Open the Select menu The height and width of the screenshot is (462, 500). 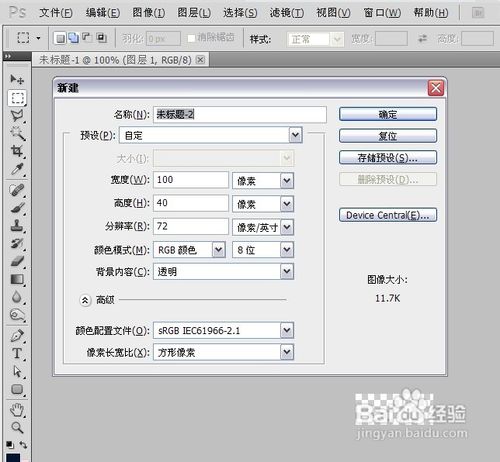[240, 13]
